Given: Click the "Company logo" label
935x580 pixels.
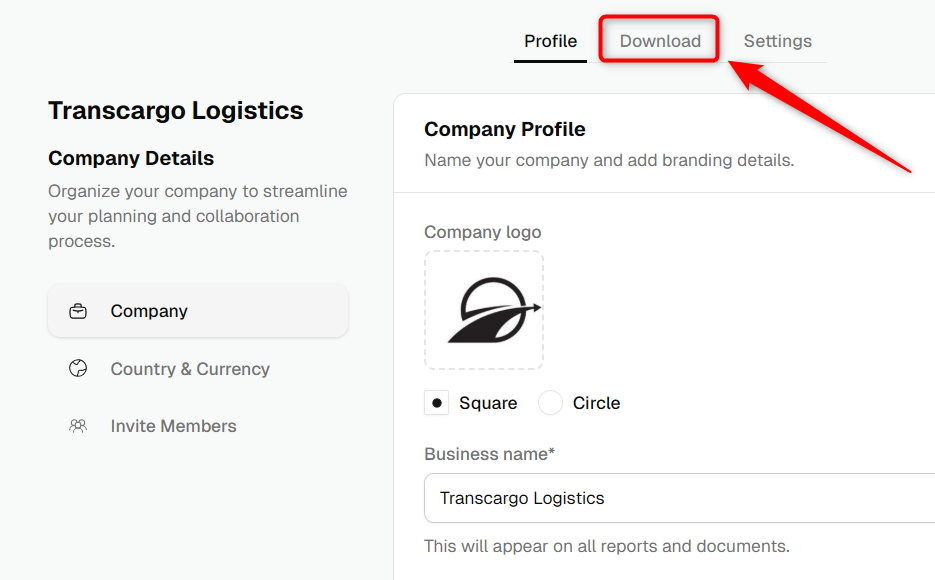Looking at the screenshot, I should [482, 232].
